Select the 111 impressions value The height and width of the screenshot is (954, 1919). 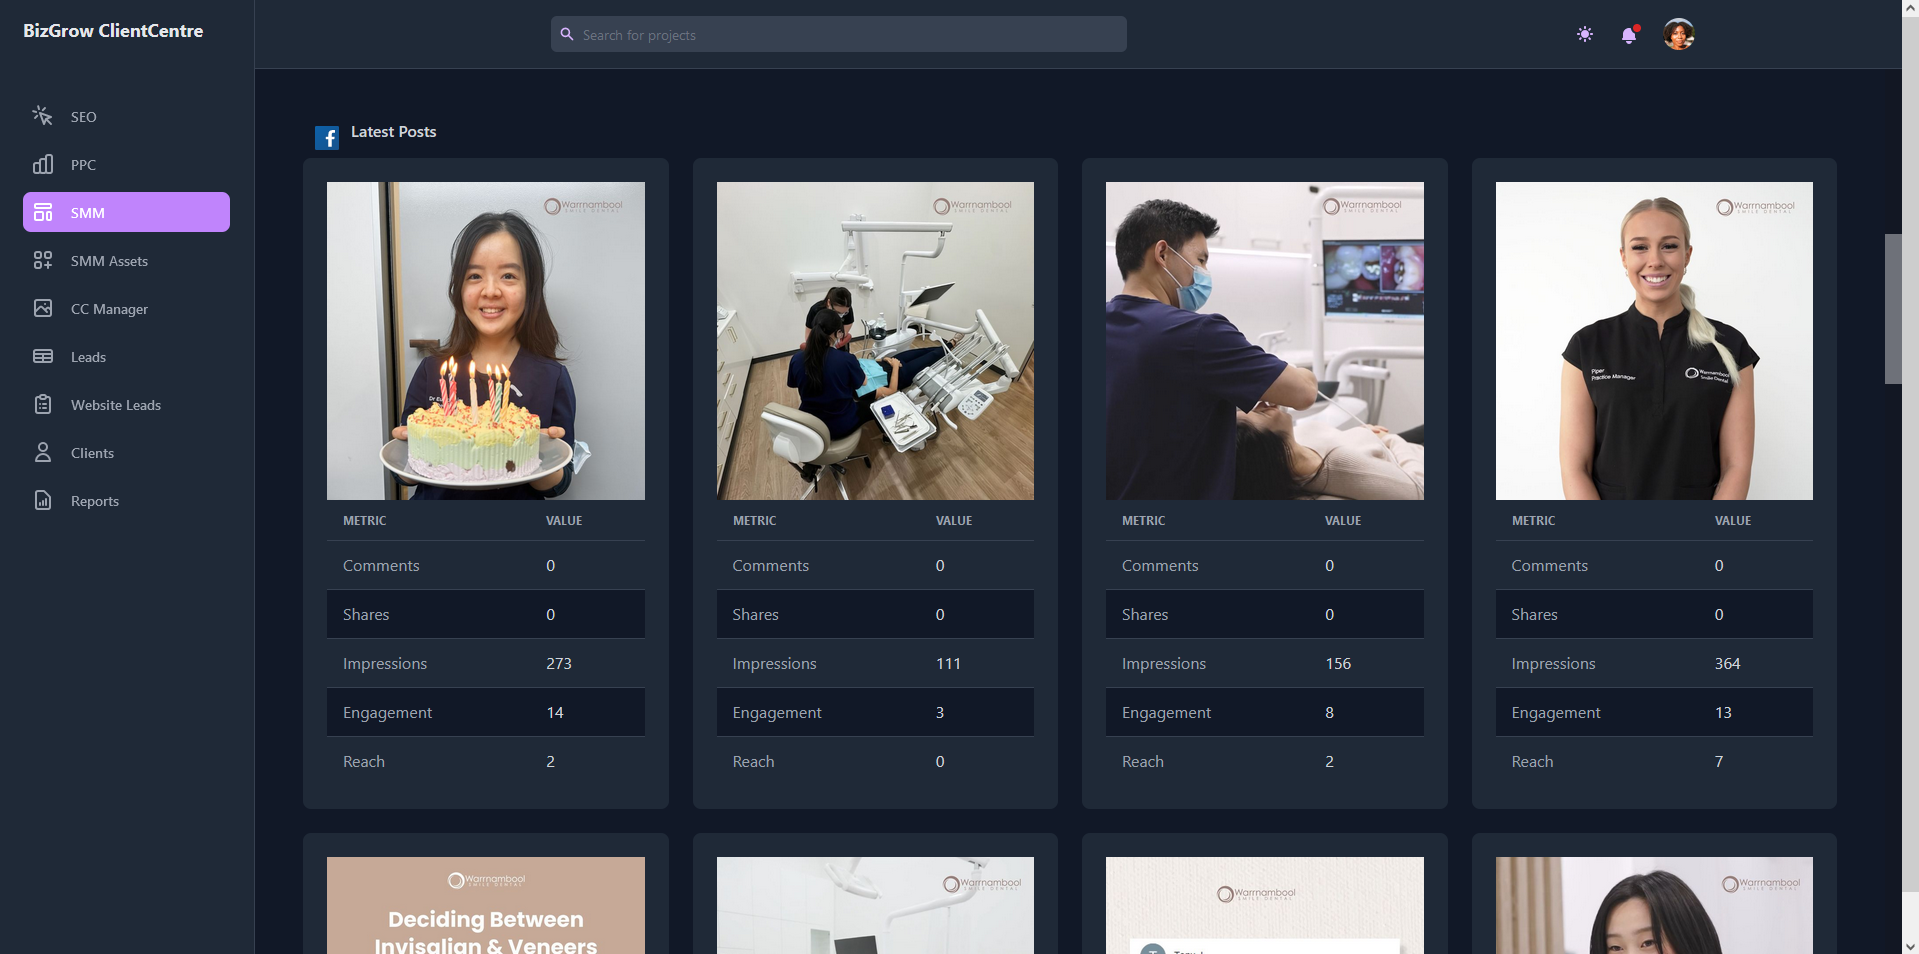[x=948, y=663]
